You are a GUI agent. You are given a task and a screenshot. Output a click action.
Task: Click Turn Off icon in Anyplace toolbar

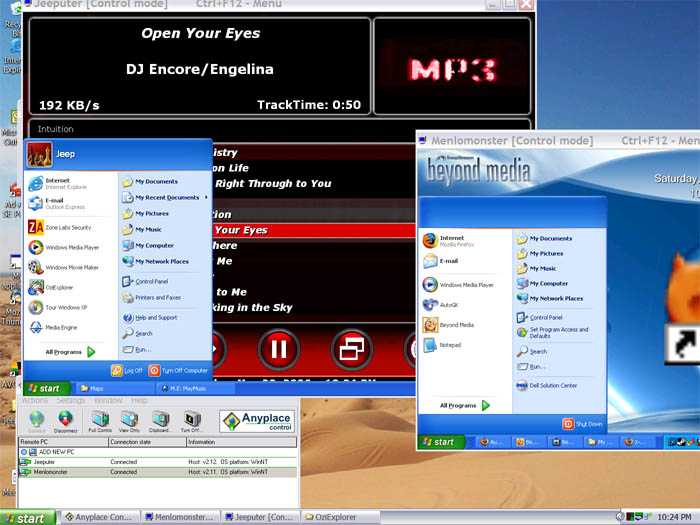(190, 421)
